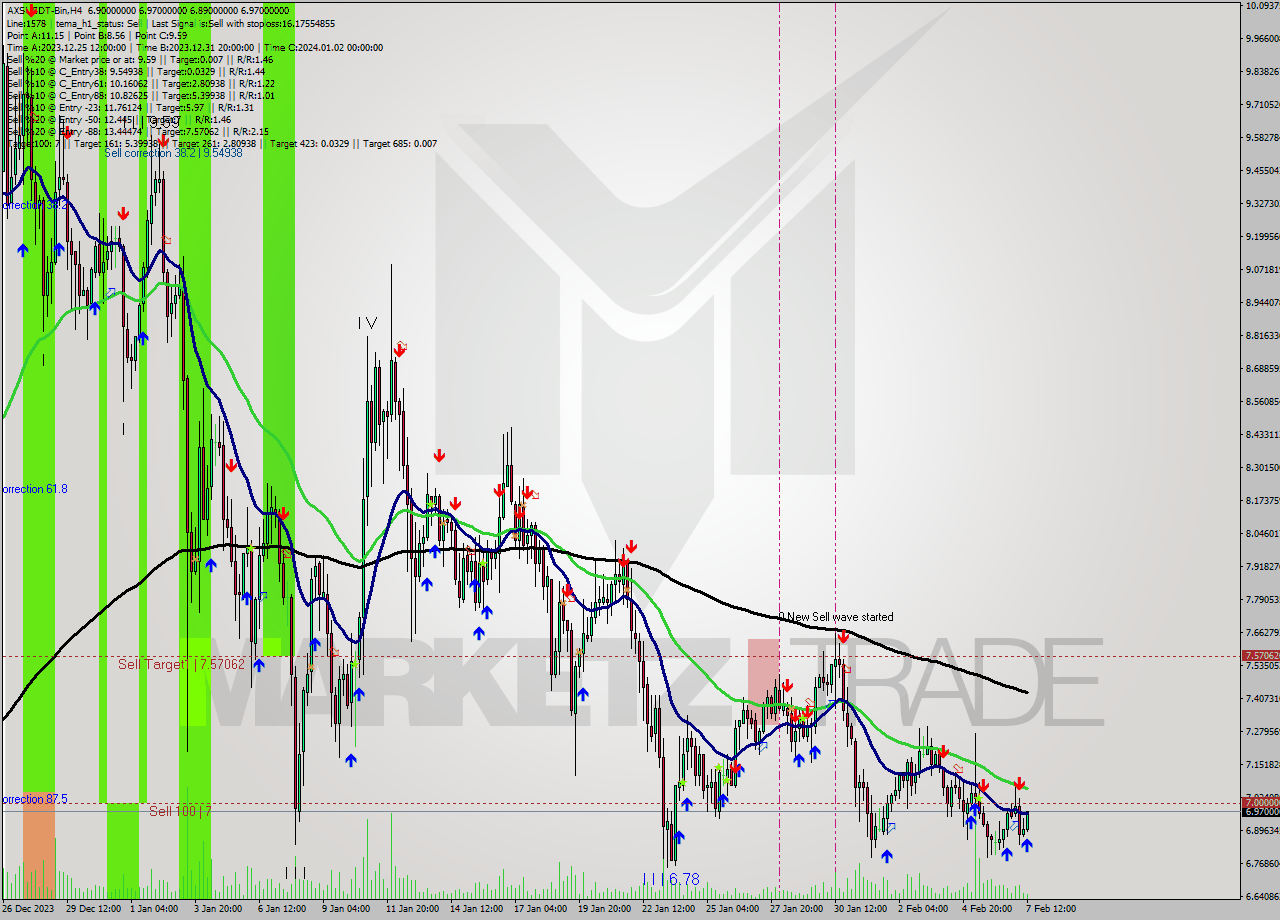Screen dimensions: 1280x920
Task: Click the '3 Jan 20:00' date label
Action: [218, 909]
